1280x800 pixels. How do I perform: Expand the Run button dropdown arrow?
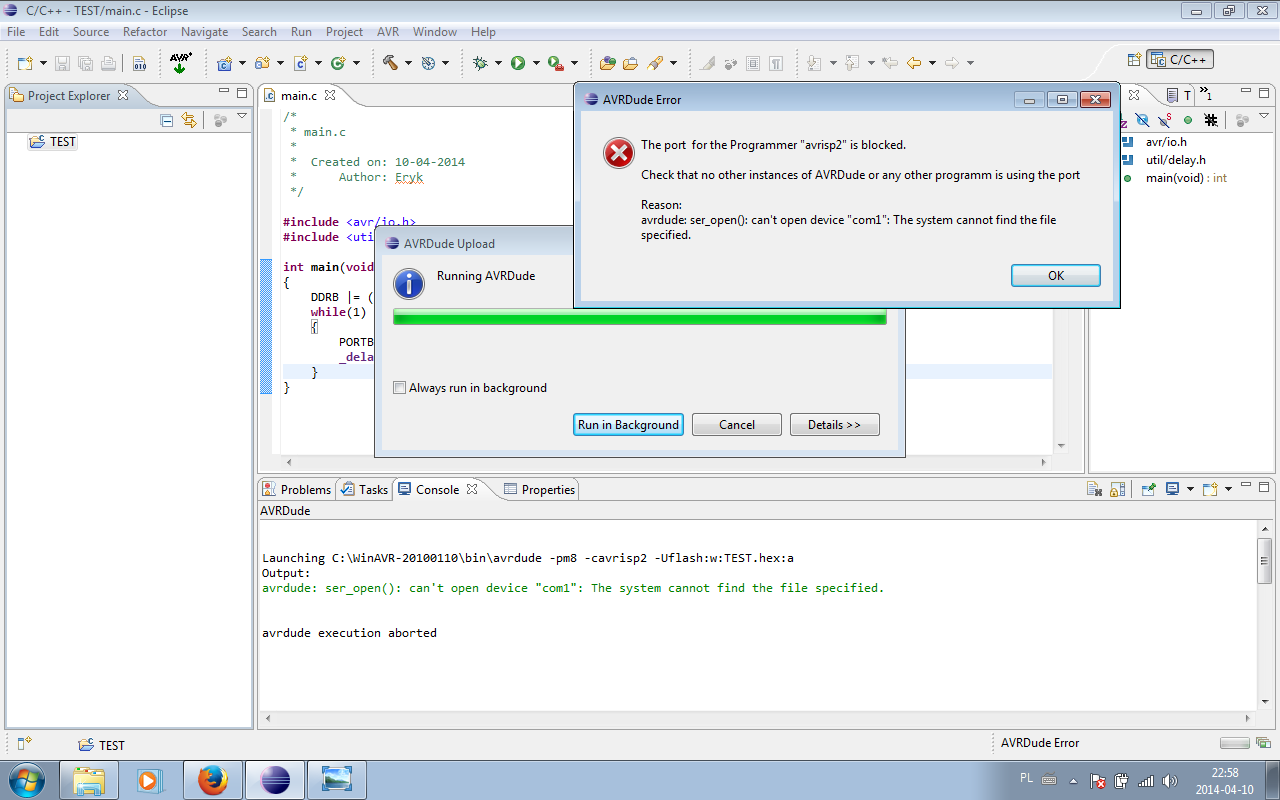(x=536, y=63)
